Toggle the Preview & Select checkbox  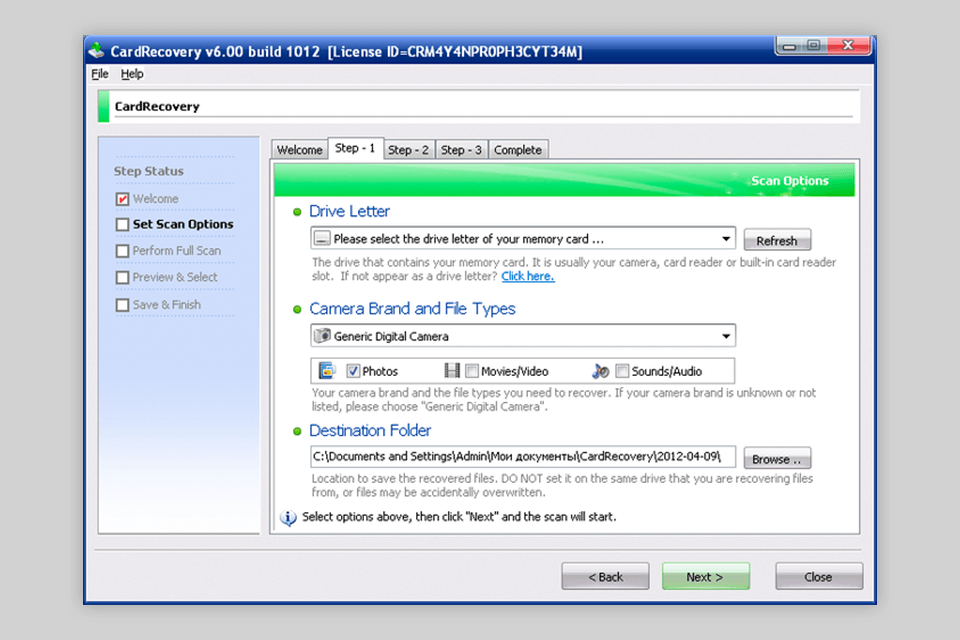tap(122, 277)
